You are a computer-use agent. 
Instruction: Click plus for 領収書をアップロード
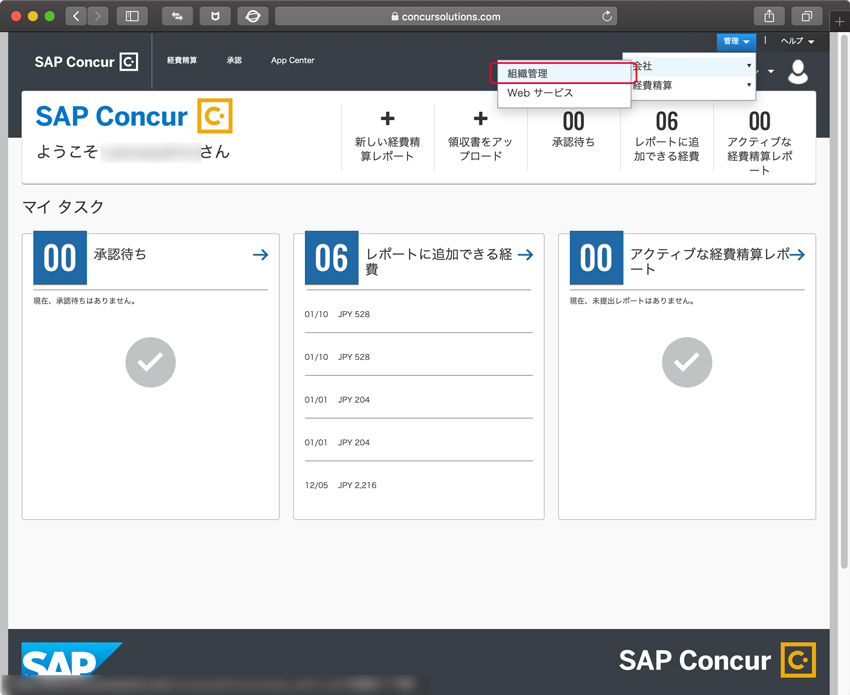tap(480, 118)
